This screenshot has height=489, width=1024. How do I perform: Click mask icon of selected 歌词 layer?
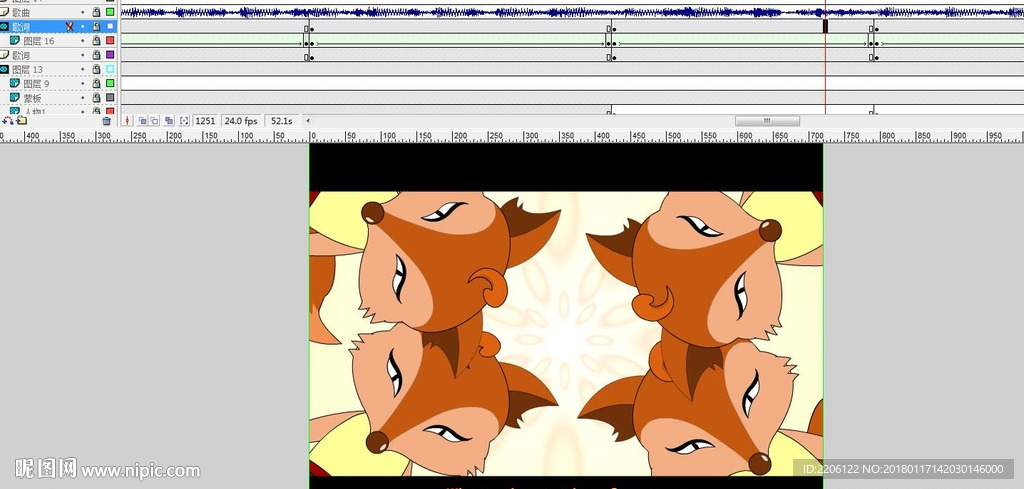5,26
